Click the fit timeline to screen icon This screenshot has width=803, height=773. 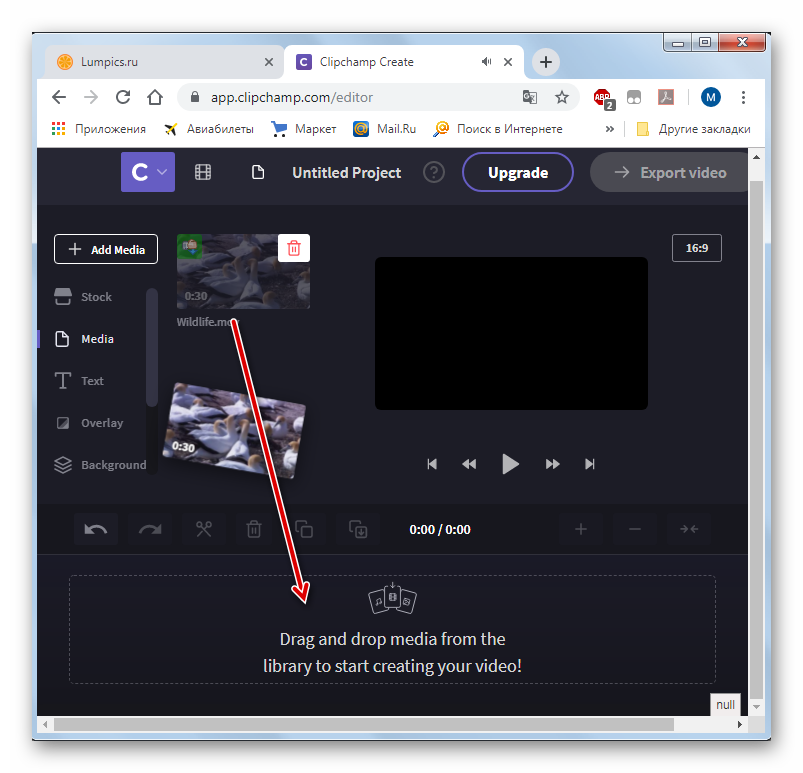(x=689, y=529)
